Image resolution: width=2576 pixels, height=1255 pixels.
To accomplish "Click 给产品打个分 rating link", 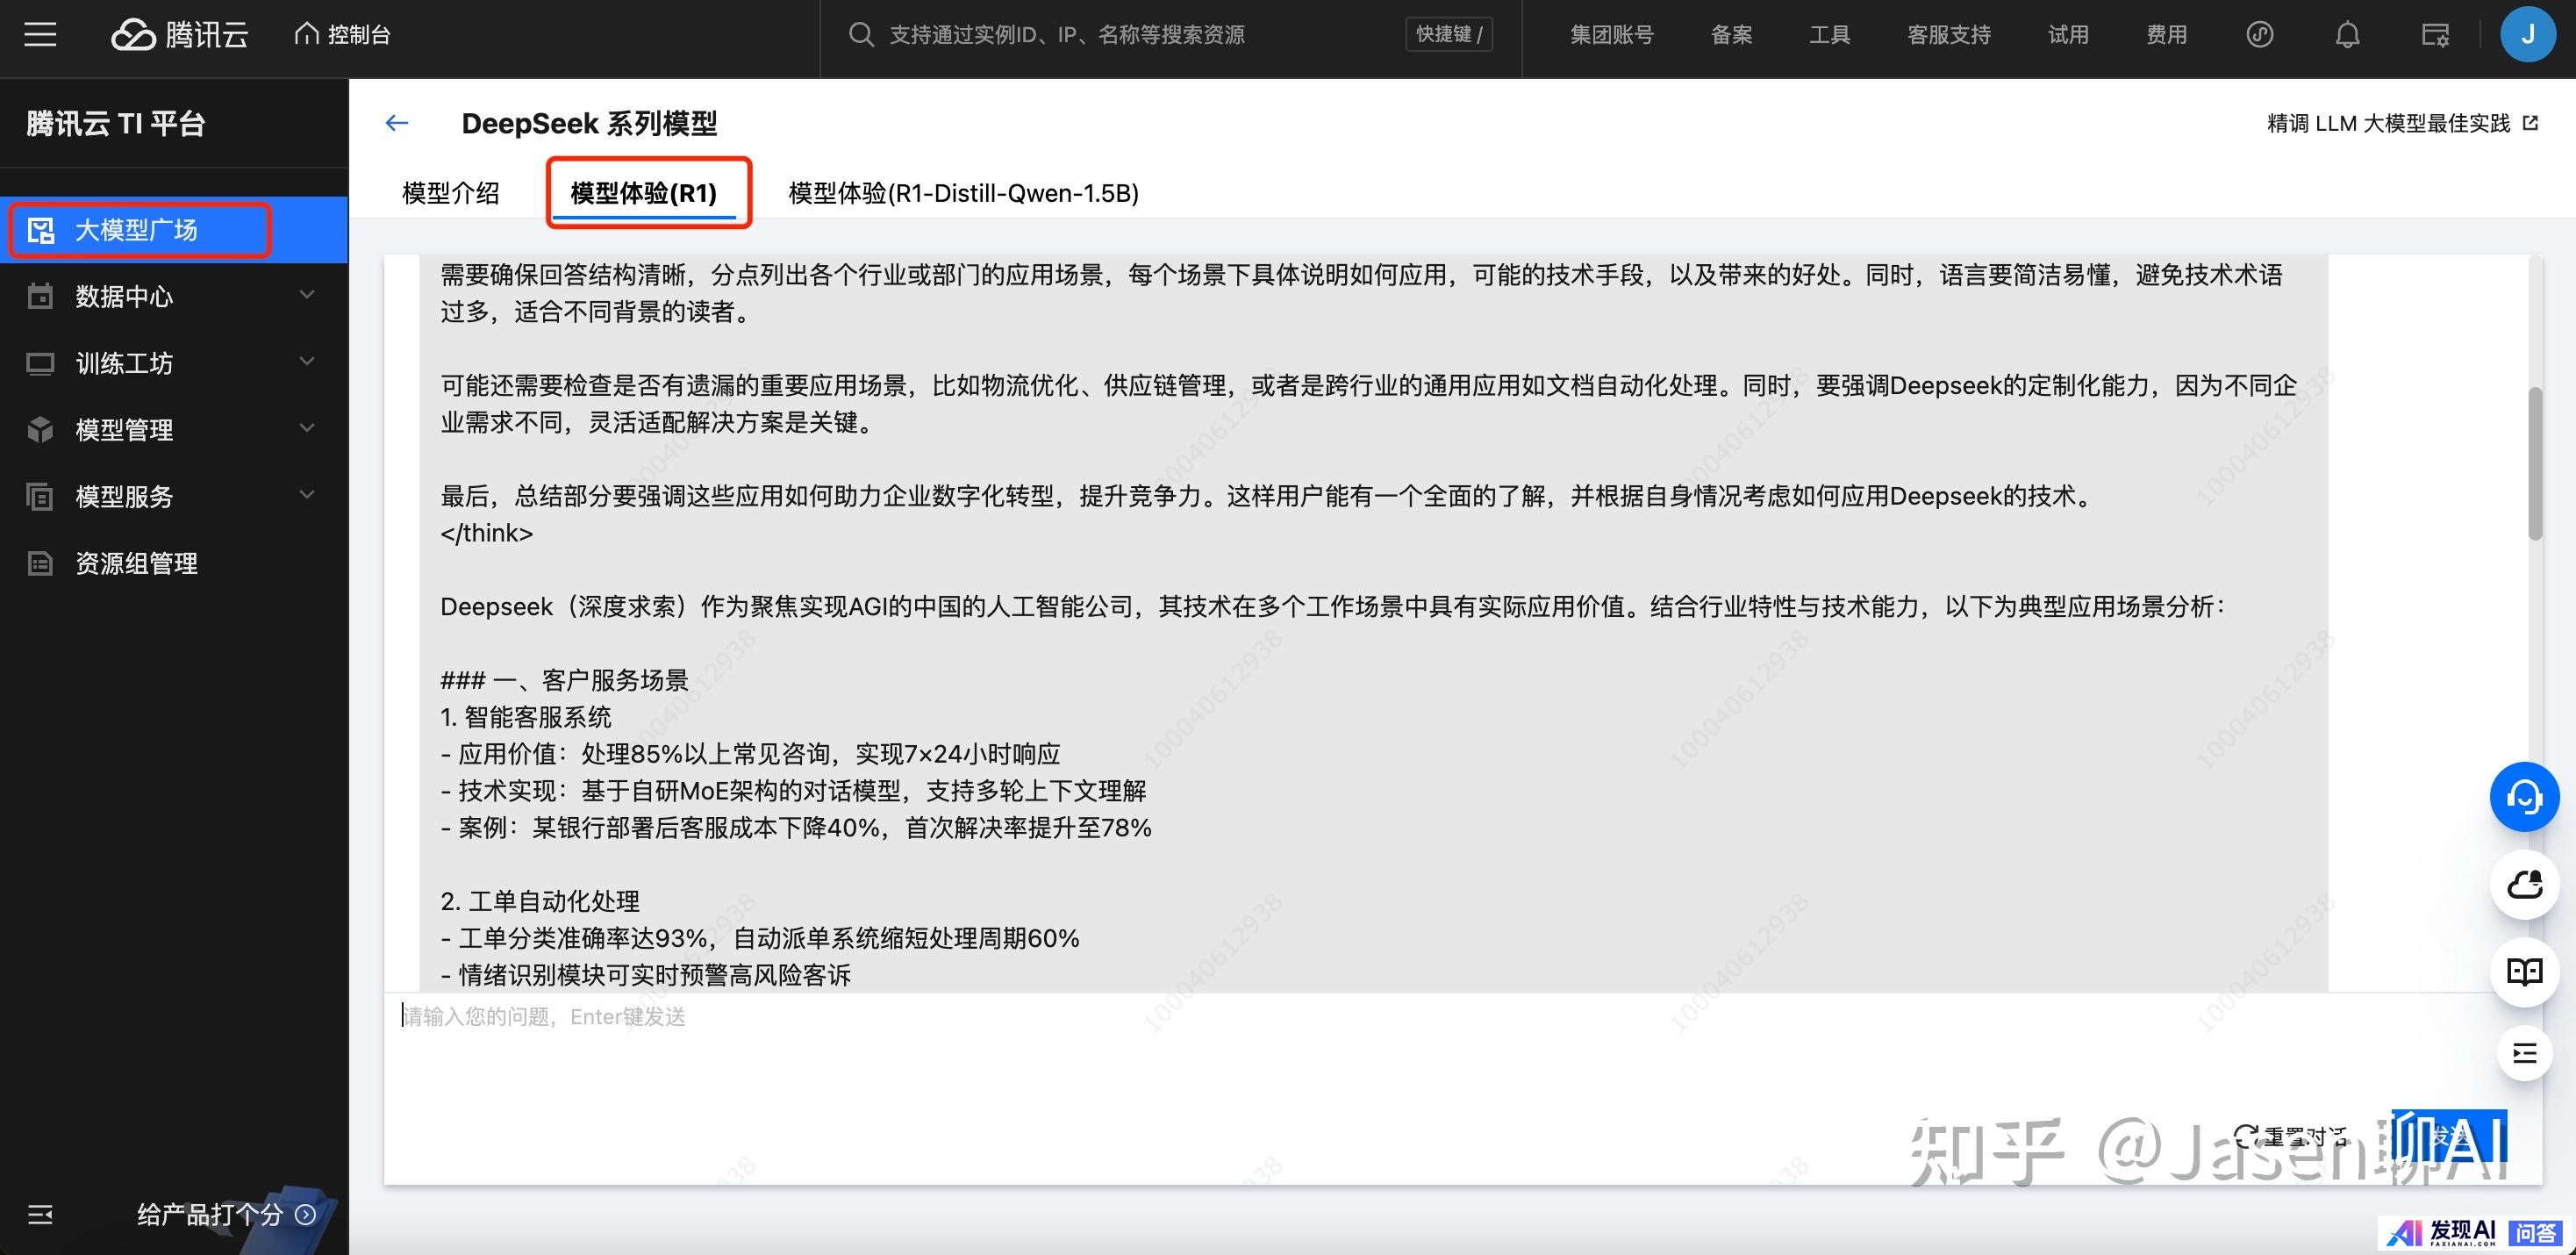I will pyautogui.click(x=226, y=1215).
